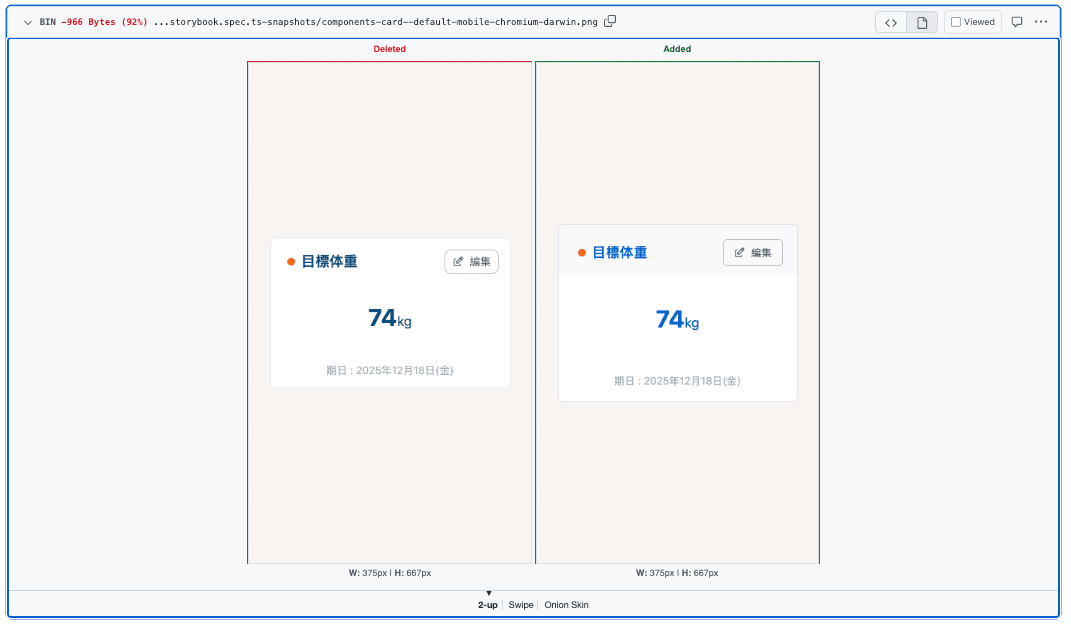Click the 期日 date text in the Deleted image
The width and height of the screenshot is (1071, 625).
tap(389, 370)
